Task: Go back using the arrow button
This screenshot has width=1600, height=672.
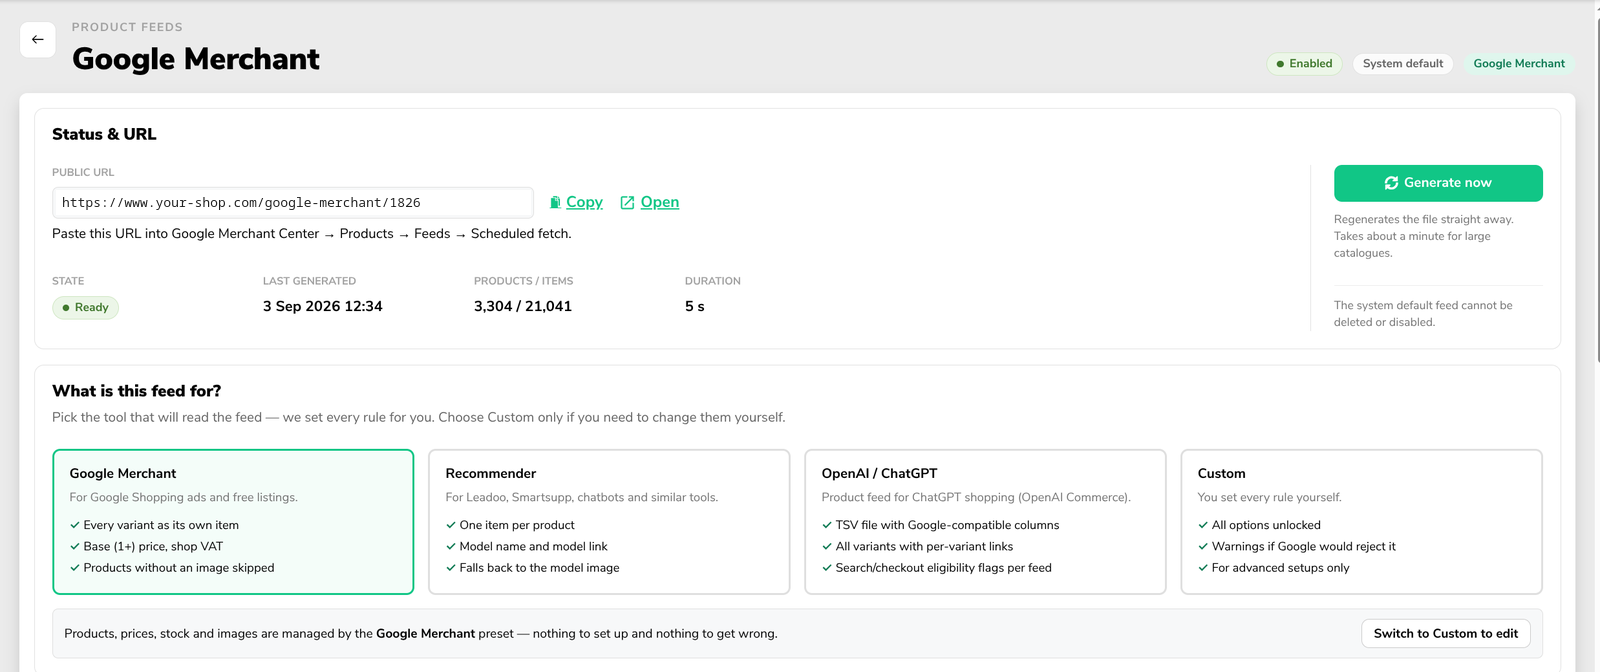Action: pyautogui.click(x=38, y=40)
